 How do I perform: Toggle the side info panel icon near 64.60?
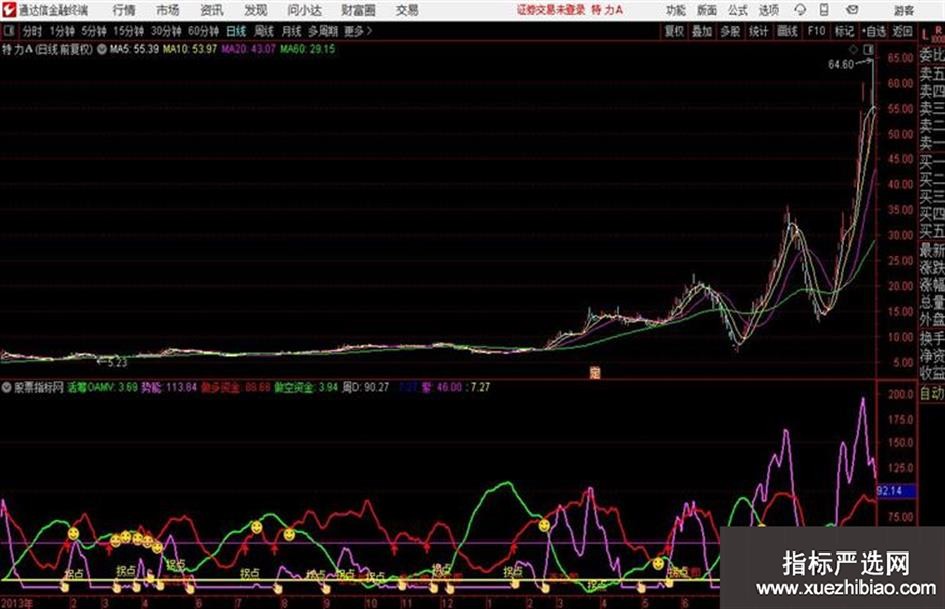click(x=868, y=49)
